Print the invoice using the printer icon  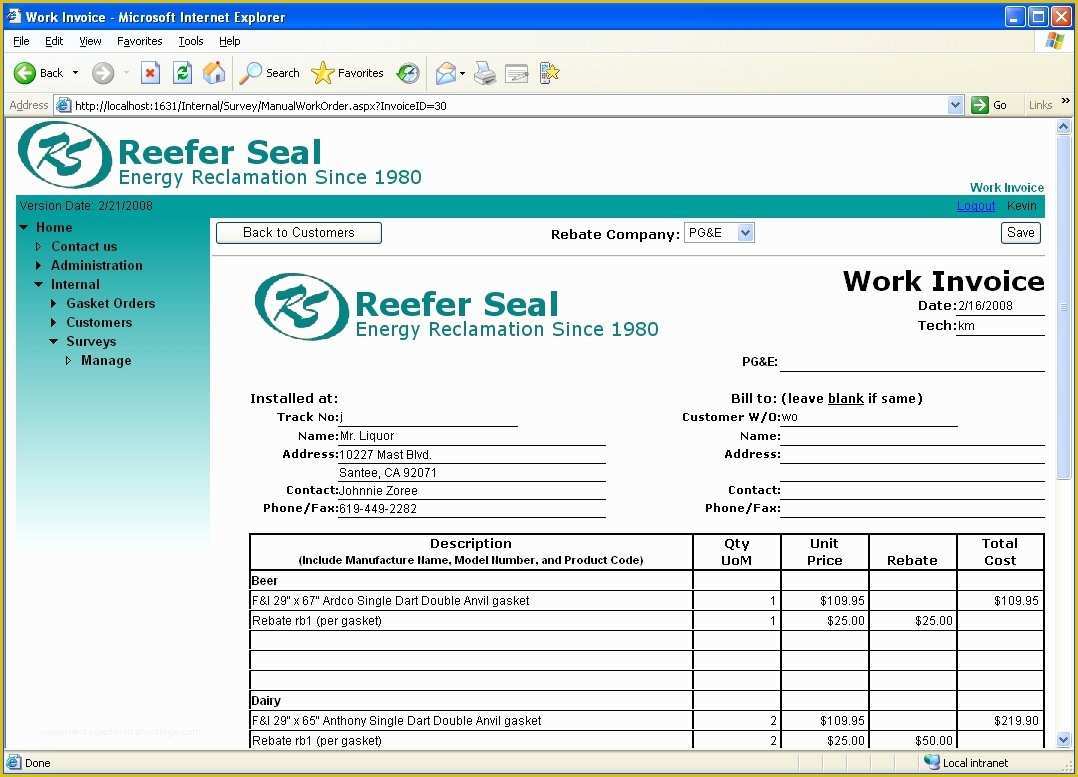484,73
